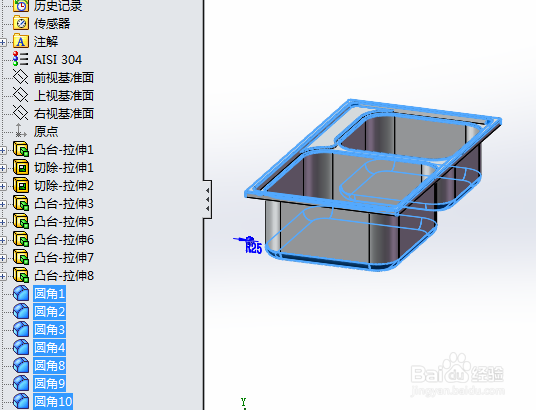Select the 切除-拉伸2 label
536x410 pixels.
pos(64,186)
